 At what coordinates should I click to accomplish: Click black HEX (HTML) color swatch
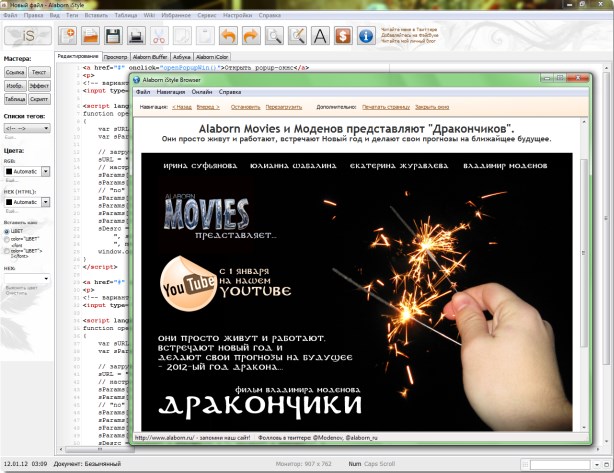point(9,202)
